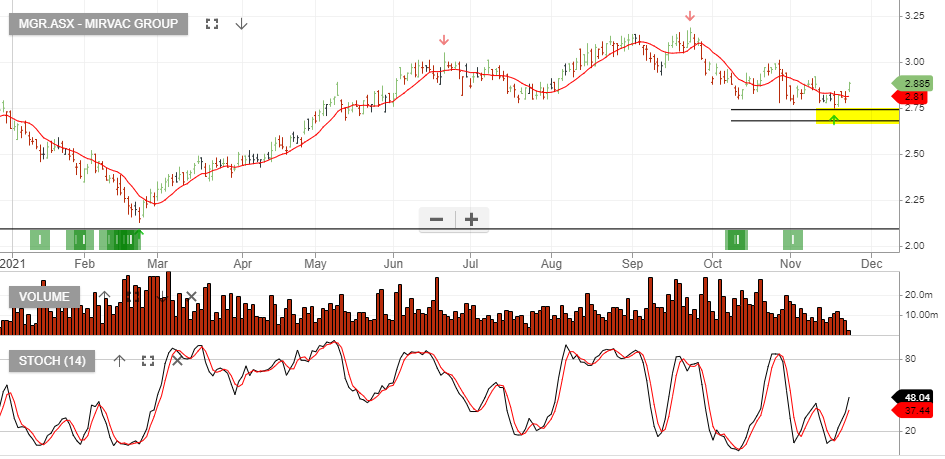The image size is (945, 459).
Task: Click the MGR.ASX - MIRVAC GROUP chart label
Action: click(x=98, y=24)
